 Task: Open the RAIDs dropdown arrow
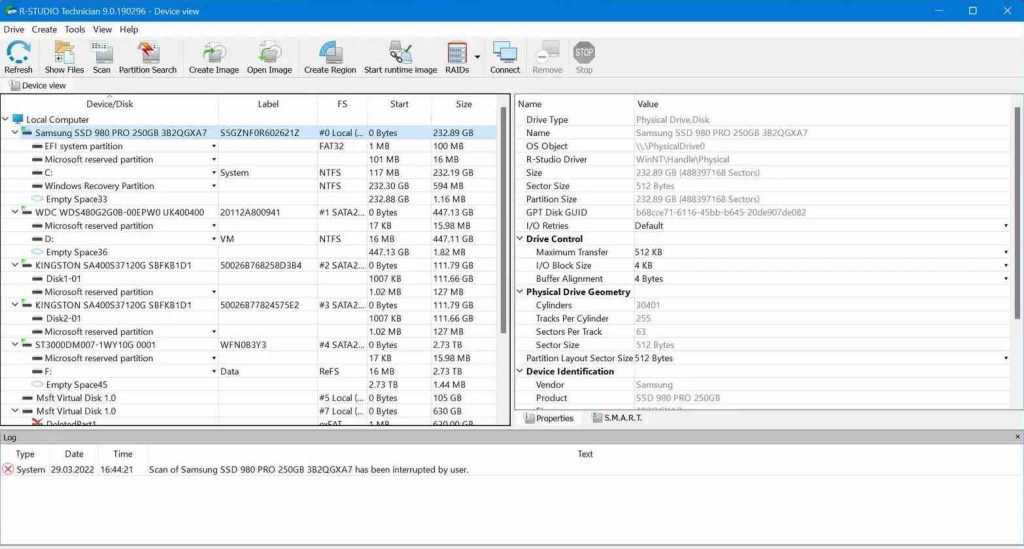(477, 57)
